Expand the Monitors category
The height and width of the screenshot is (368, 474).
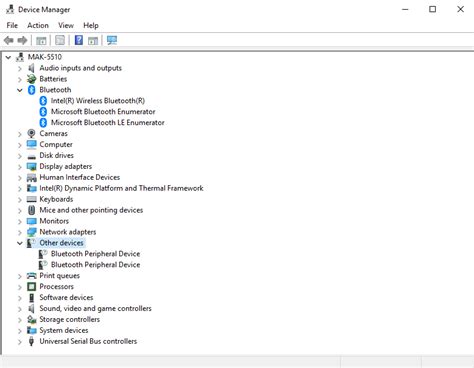click(x=20, y=221)
